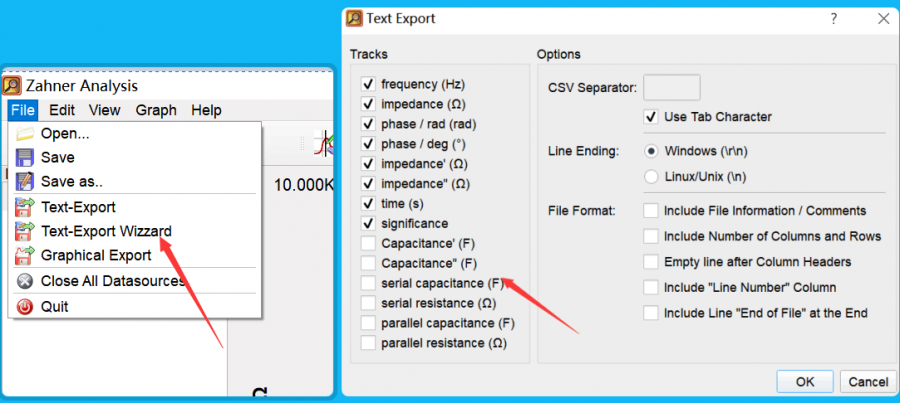The width and height of the screenshot is (900, 403).
Task: Click the Save floppy disk icon
Action: (x=25, y=158)
